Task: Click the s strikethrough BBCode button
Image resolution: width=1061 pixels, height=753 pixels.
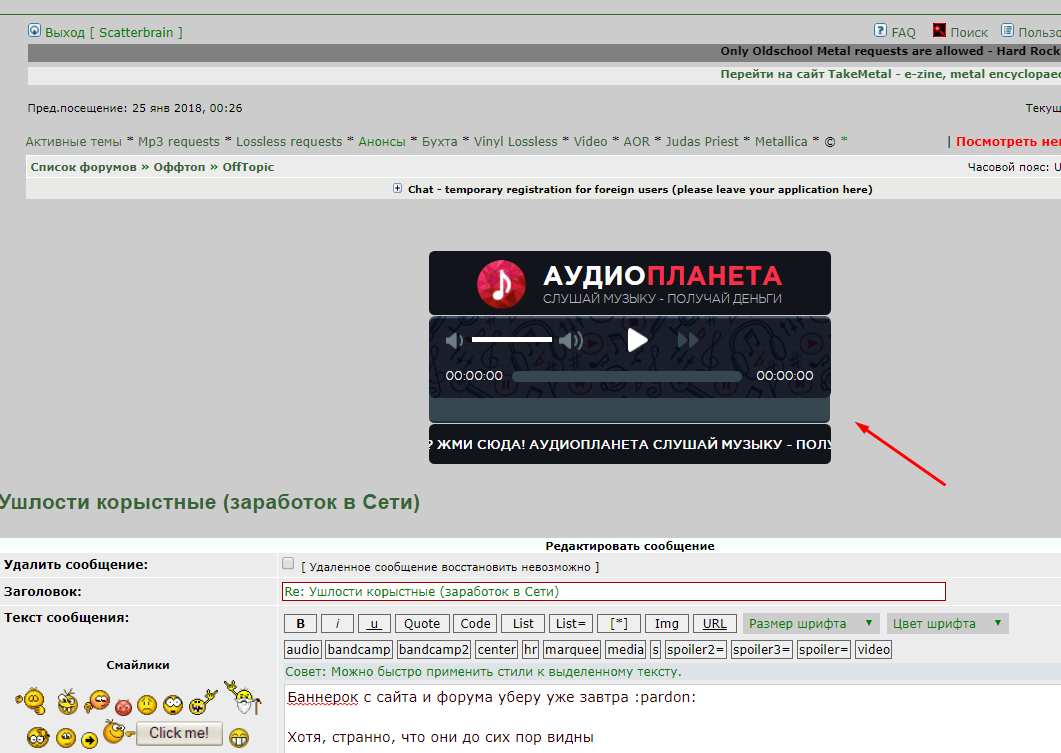Action: 655,649
